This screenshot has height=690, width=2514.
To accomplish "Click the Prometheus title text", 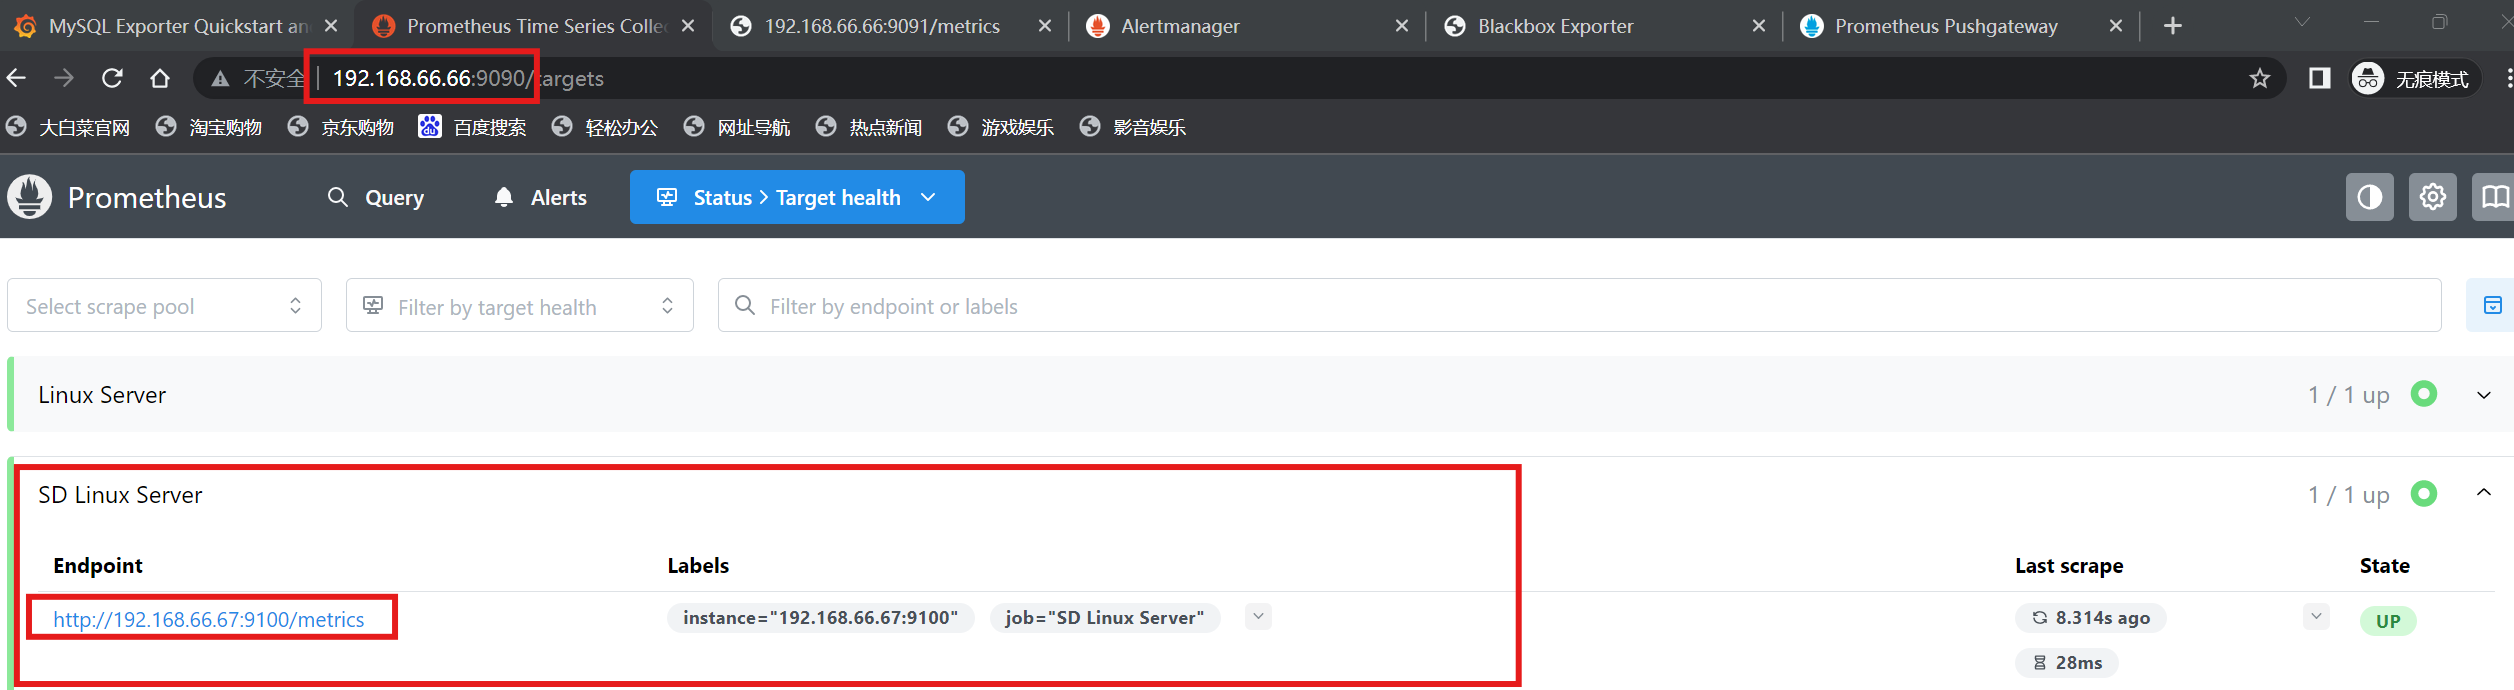I will tap(147, 198).
